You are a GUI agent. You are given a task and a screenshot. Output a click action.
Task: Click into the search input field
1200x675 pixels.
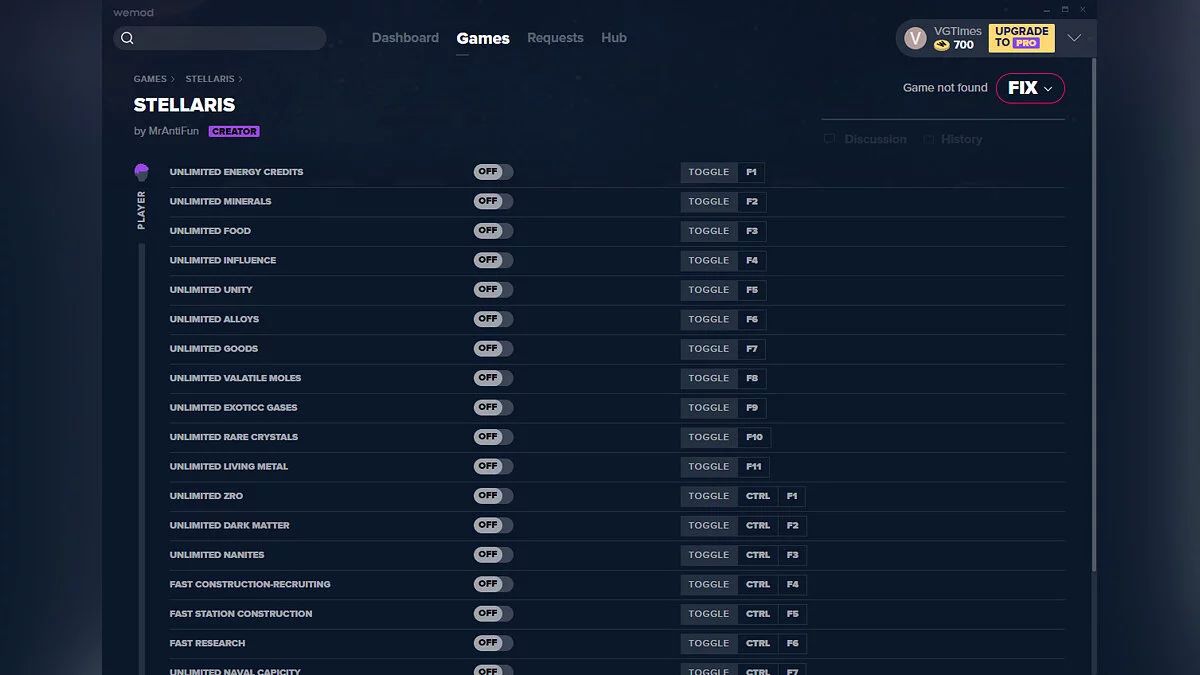230,38
